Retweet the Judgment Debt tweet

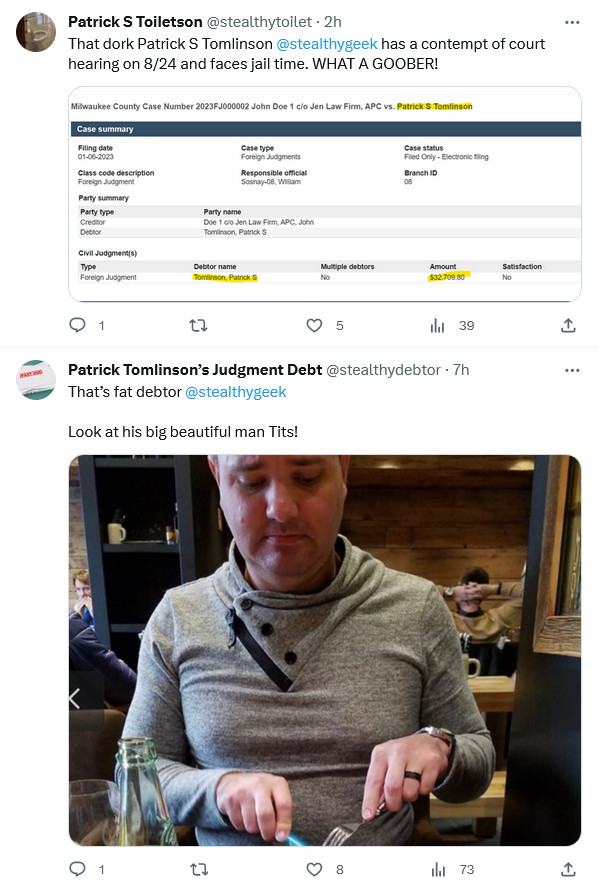[198, 869]
